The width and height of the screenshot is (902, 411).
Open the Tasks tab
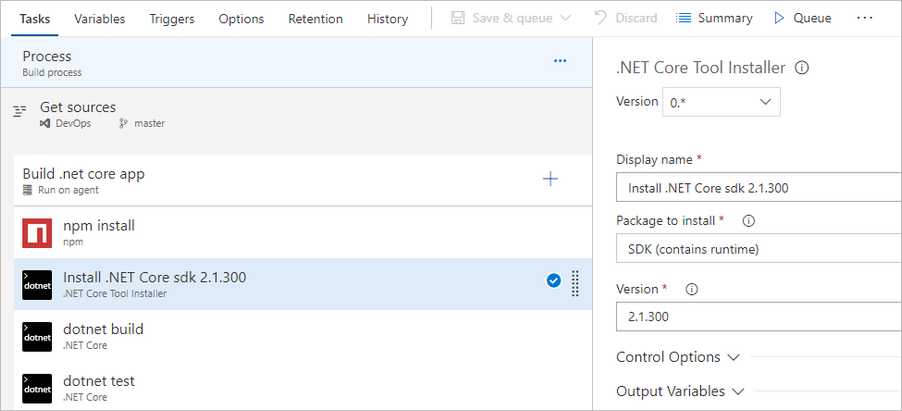(35, 18)
